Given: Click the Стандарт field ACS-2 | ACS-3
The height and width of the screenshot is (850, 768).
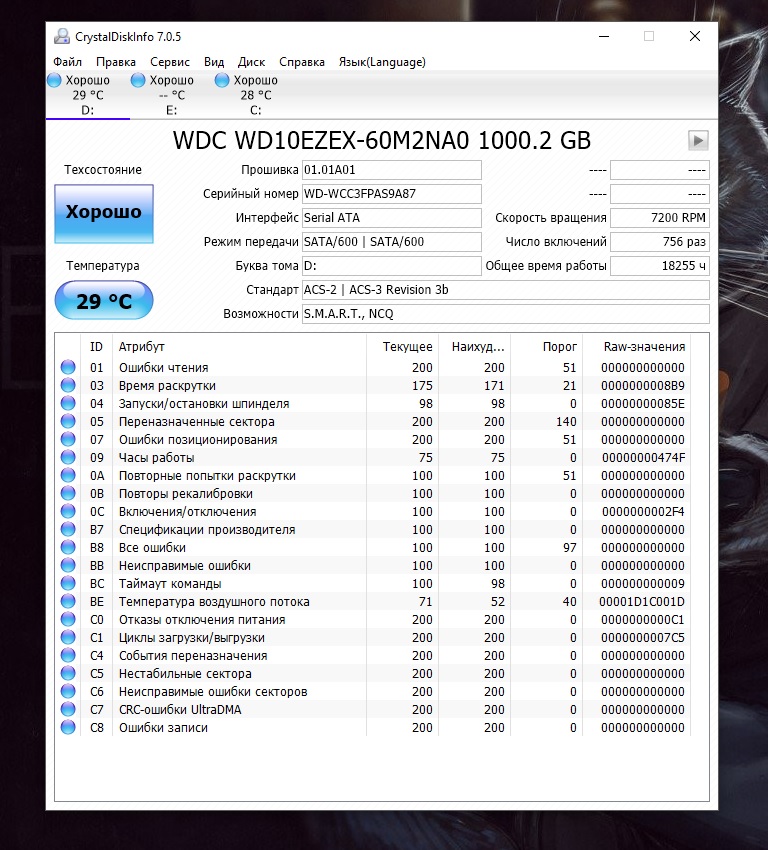Looking at the screenshot, I should [505, 289].
